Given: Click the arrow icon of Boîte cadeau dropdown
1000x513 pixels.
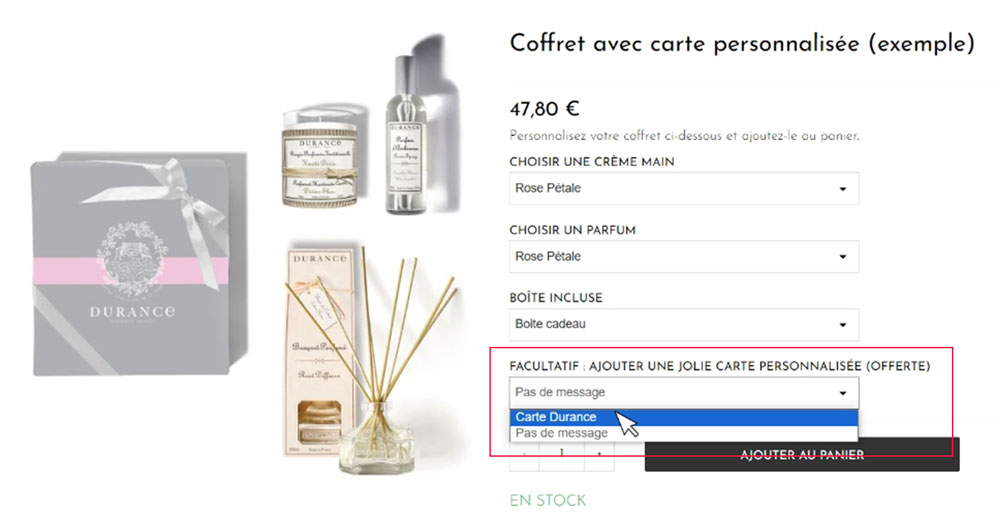Looking at the screenshot, I should pyautogui.click(x=842, y=325).
